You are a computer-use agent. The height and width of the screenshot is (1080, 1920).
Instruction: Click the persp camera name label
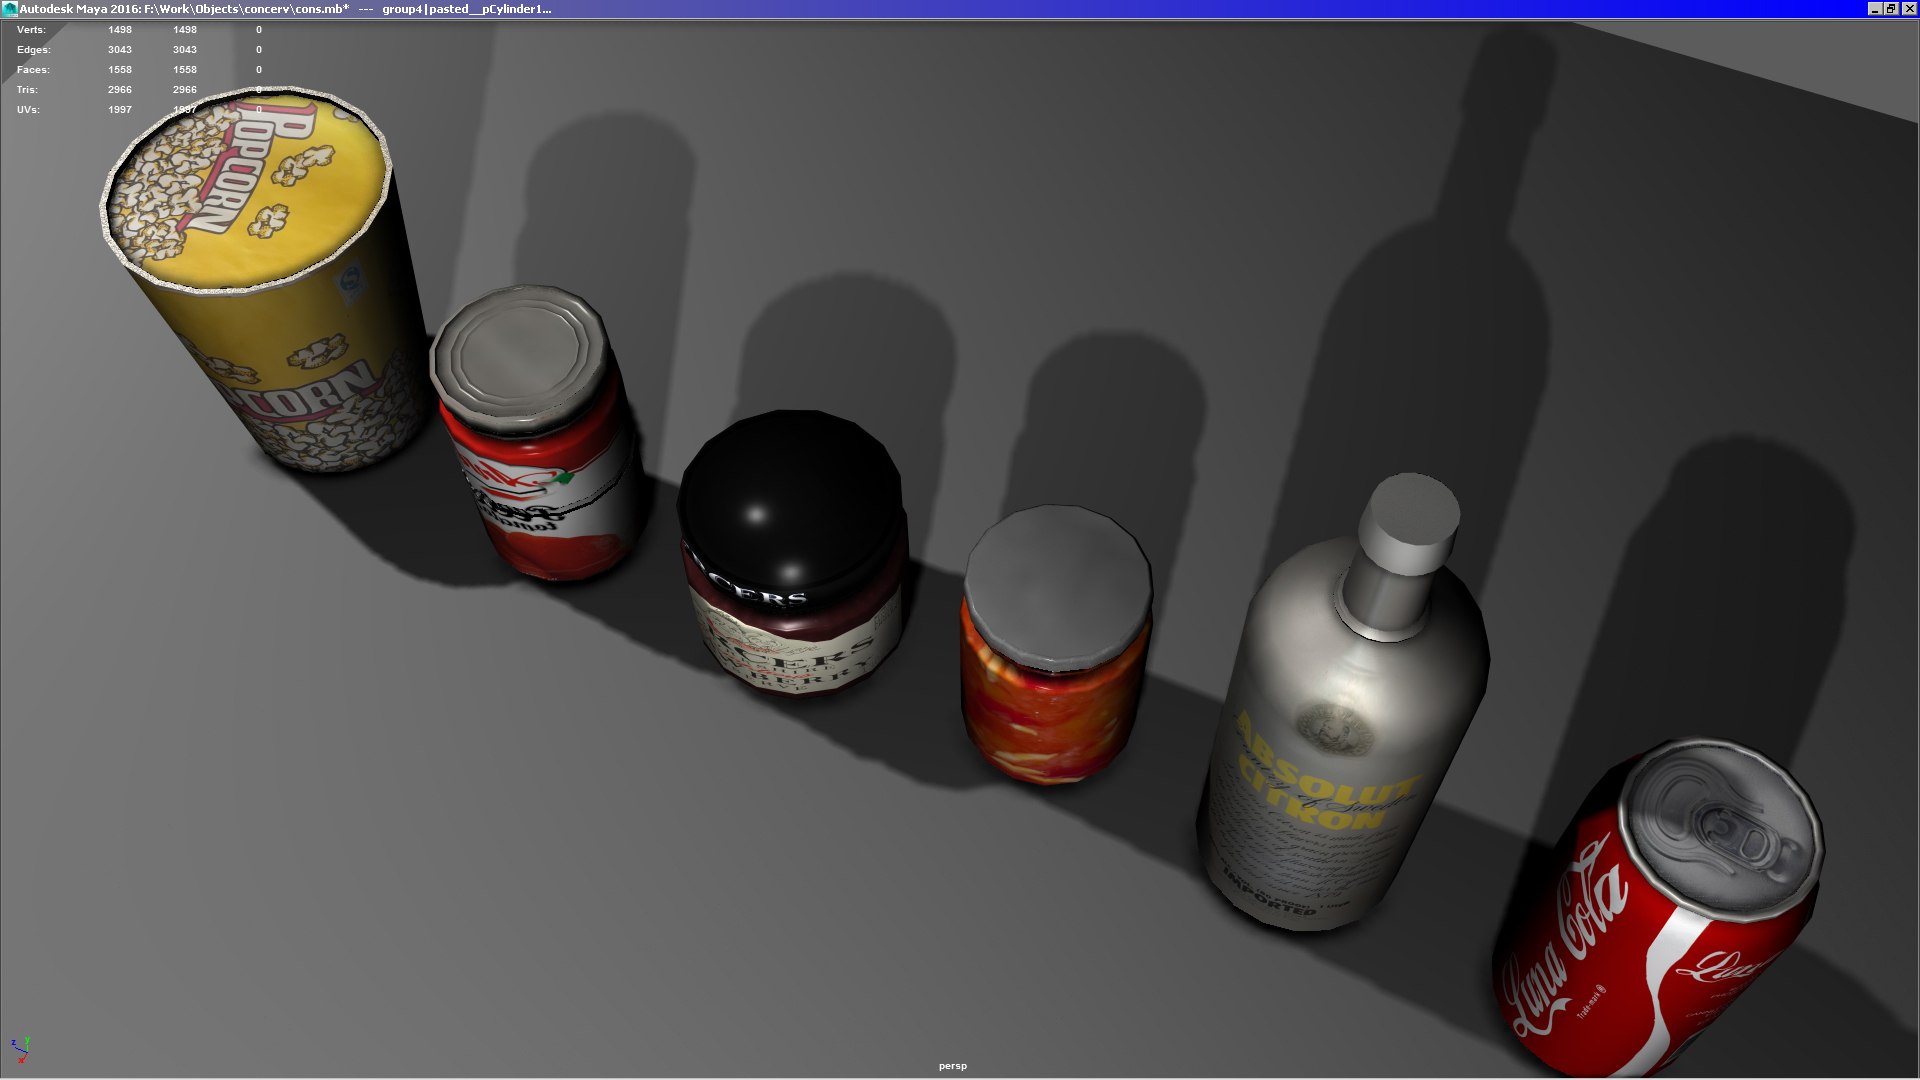coord(953,1066)
